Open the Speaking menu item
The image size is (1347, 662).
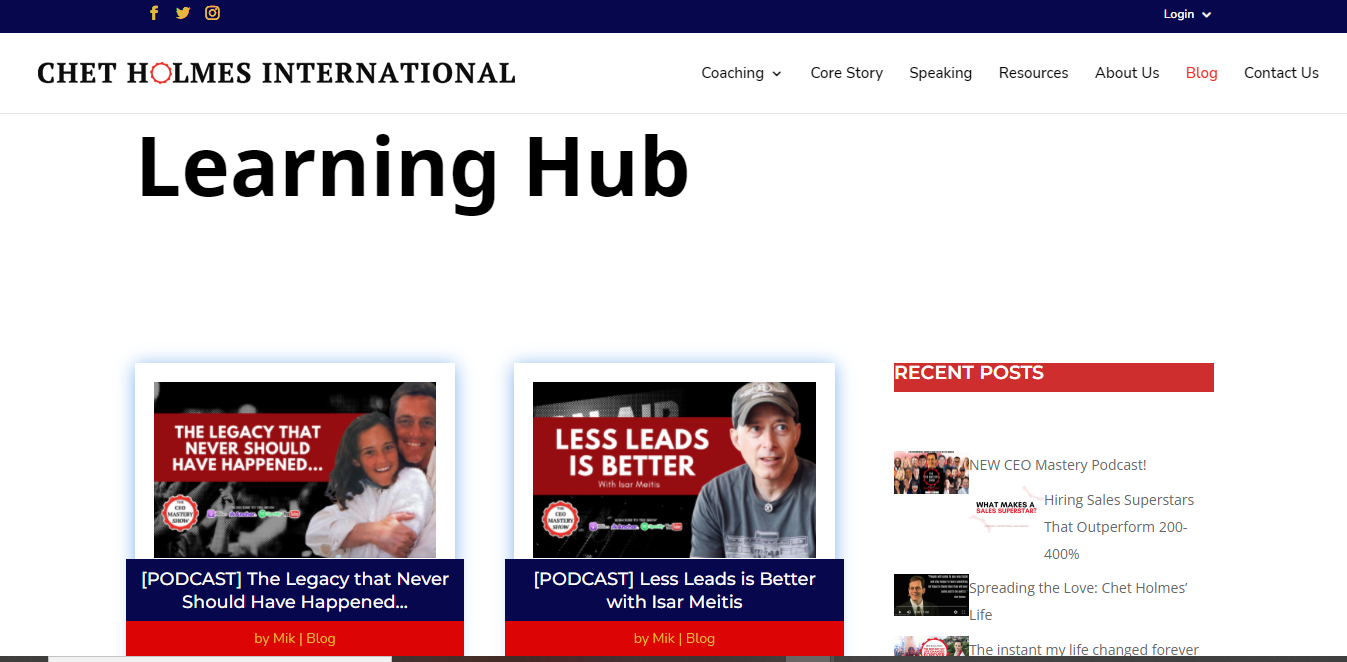pyautogui.click(x=940, y=73)
